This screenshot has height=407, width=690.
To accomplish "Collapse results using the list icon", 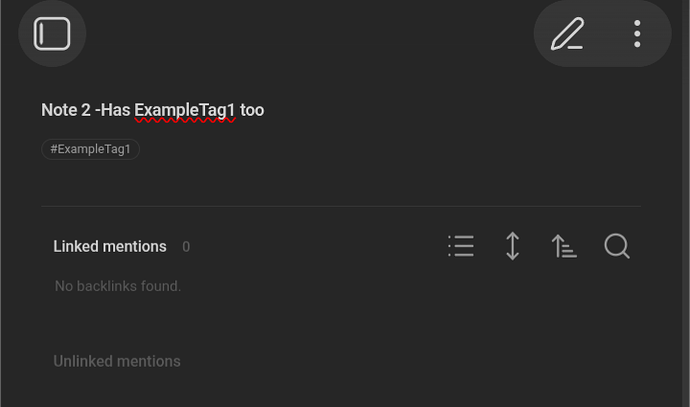I will coord(461,246).
